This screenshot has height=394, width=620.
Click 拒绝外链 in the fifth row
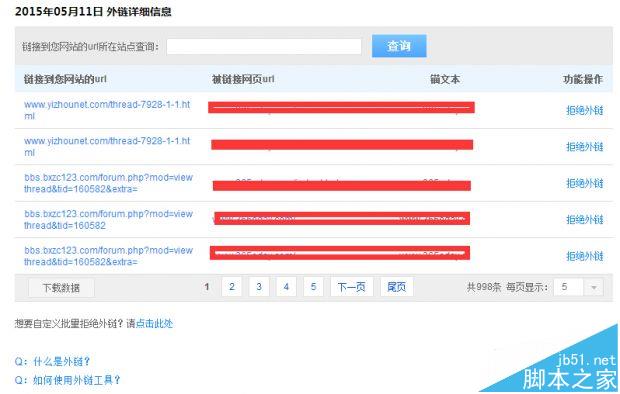(584, 256)
